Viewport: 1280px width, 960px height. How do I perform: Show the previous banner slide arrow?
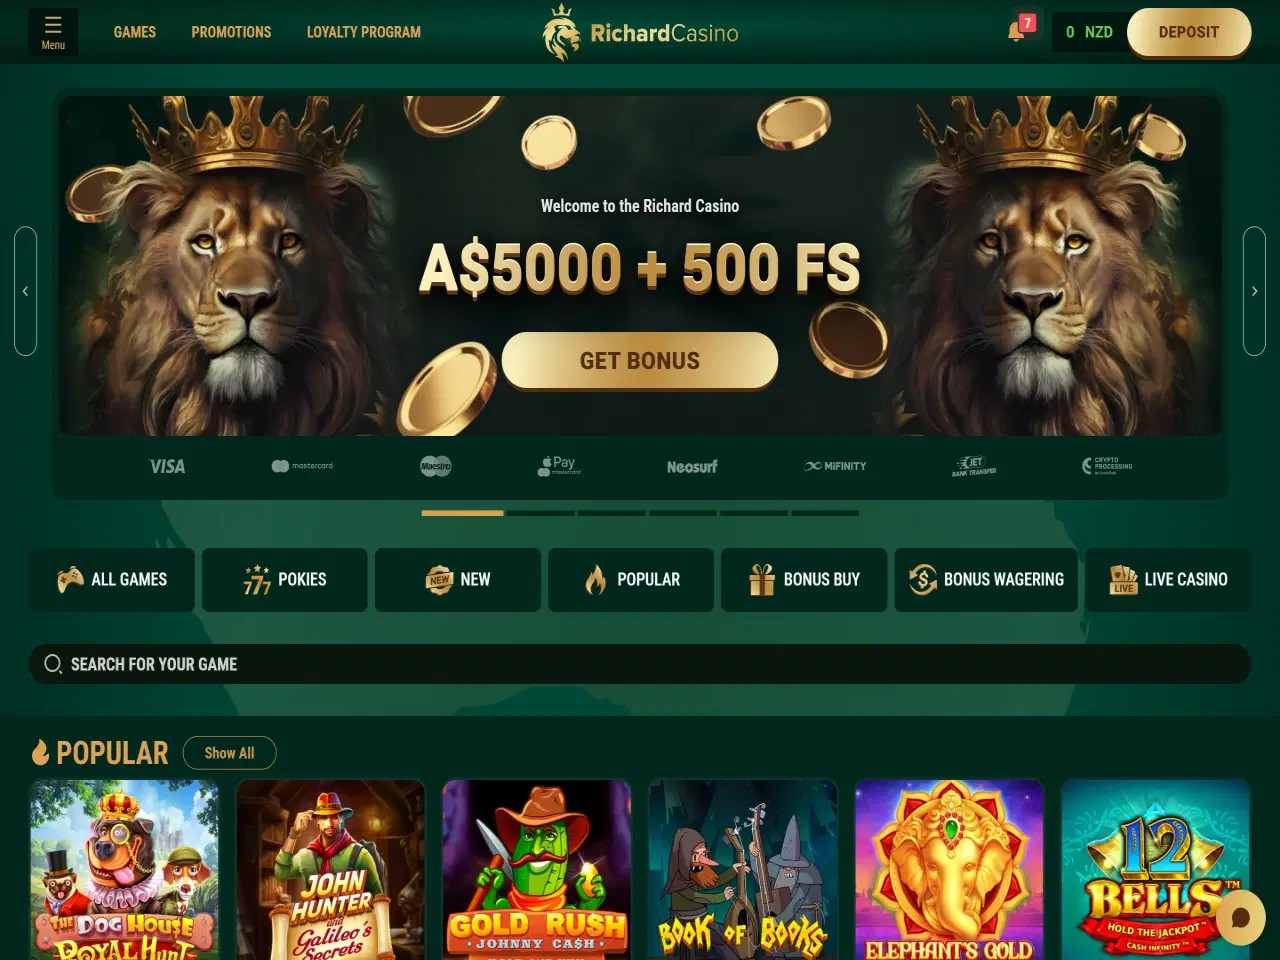(25, 291)
